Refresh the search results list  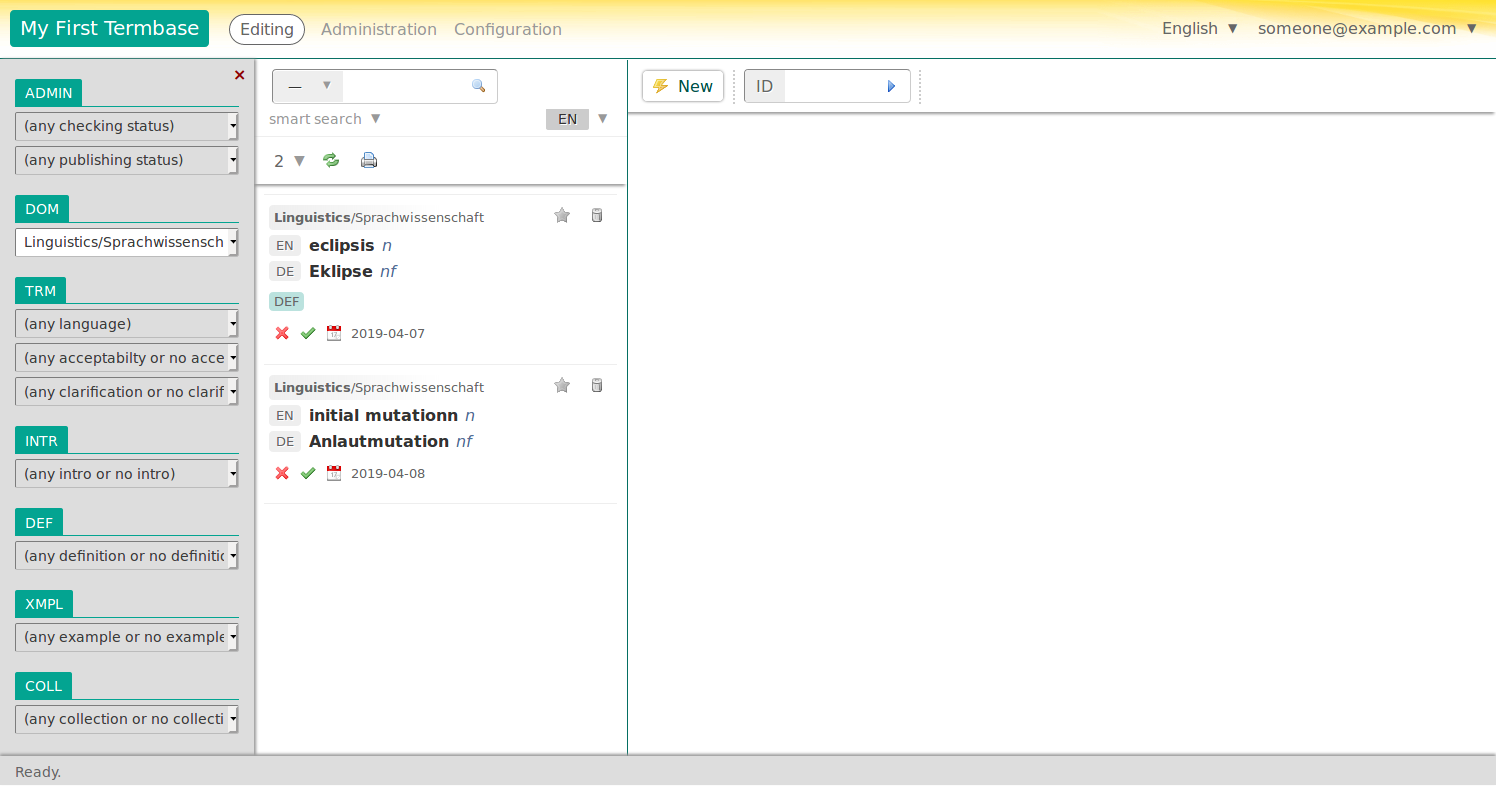point(331,160)
